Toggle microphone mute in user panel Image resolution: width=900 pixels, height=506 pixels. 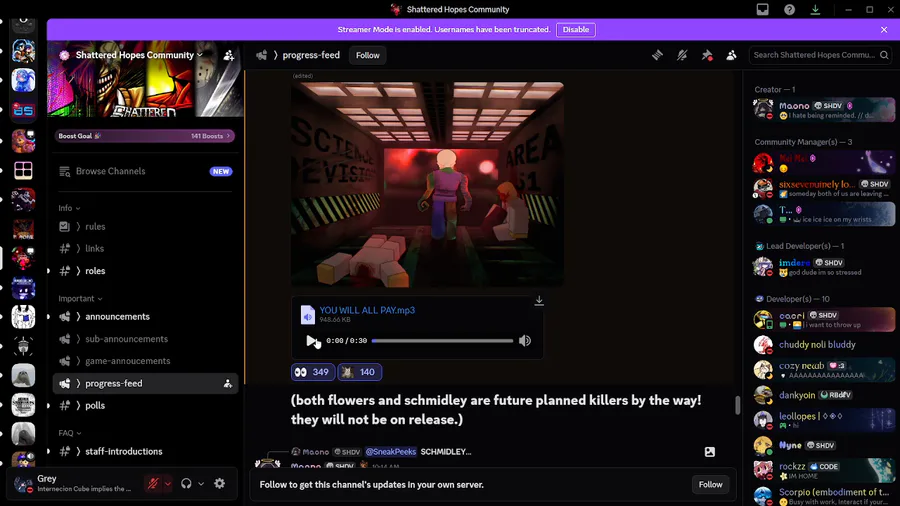click(153, 484)
